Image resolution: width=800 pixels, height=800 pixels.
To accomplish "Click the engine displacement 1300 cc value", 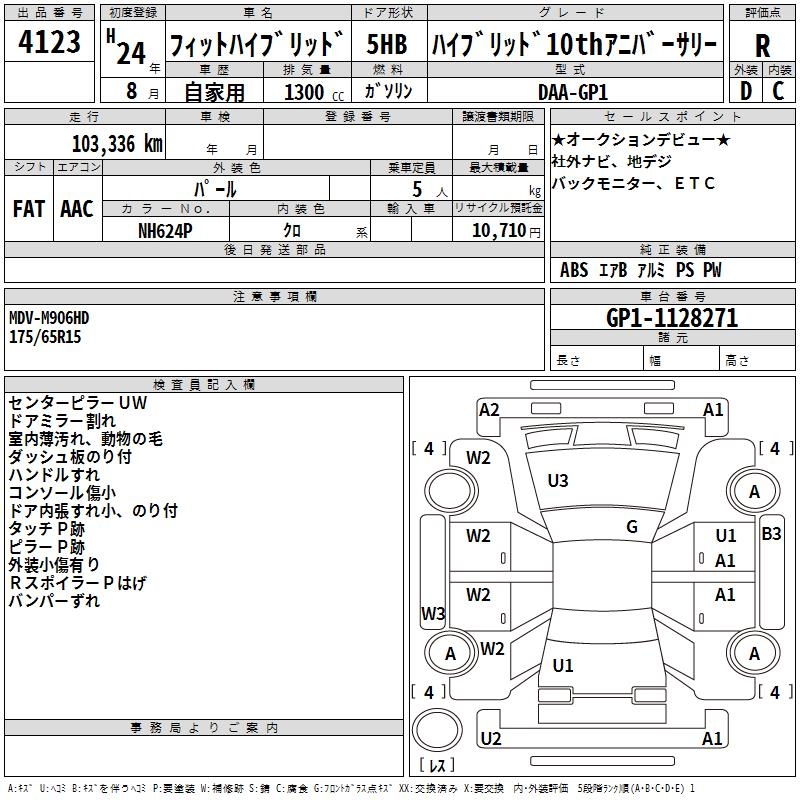I will 309,92.
